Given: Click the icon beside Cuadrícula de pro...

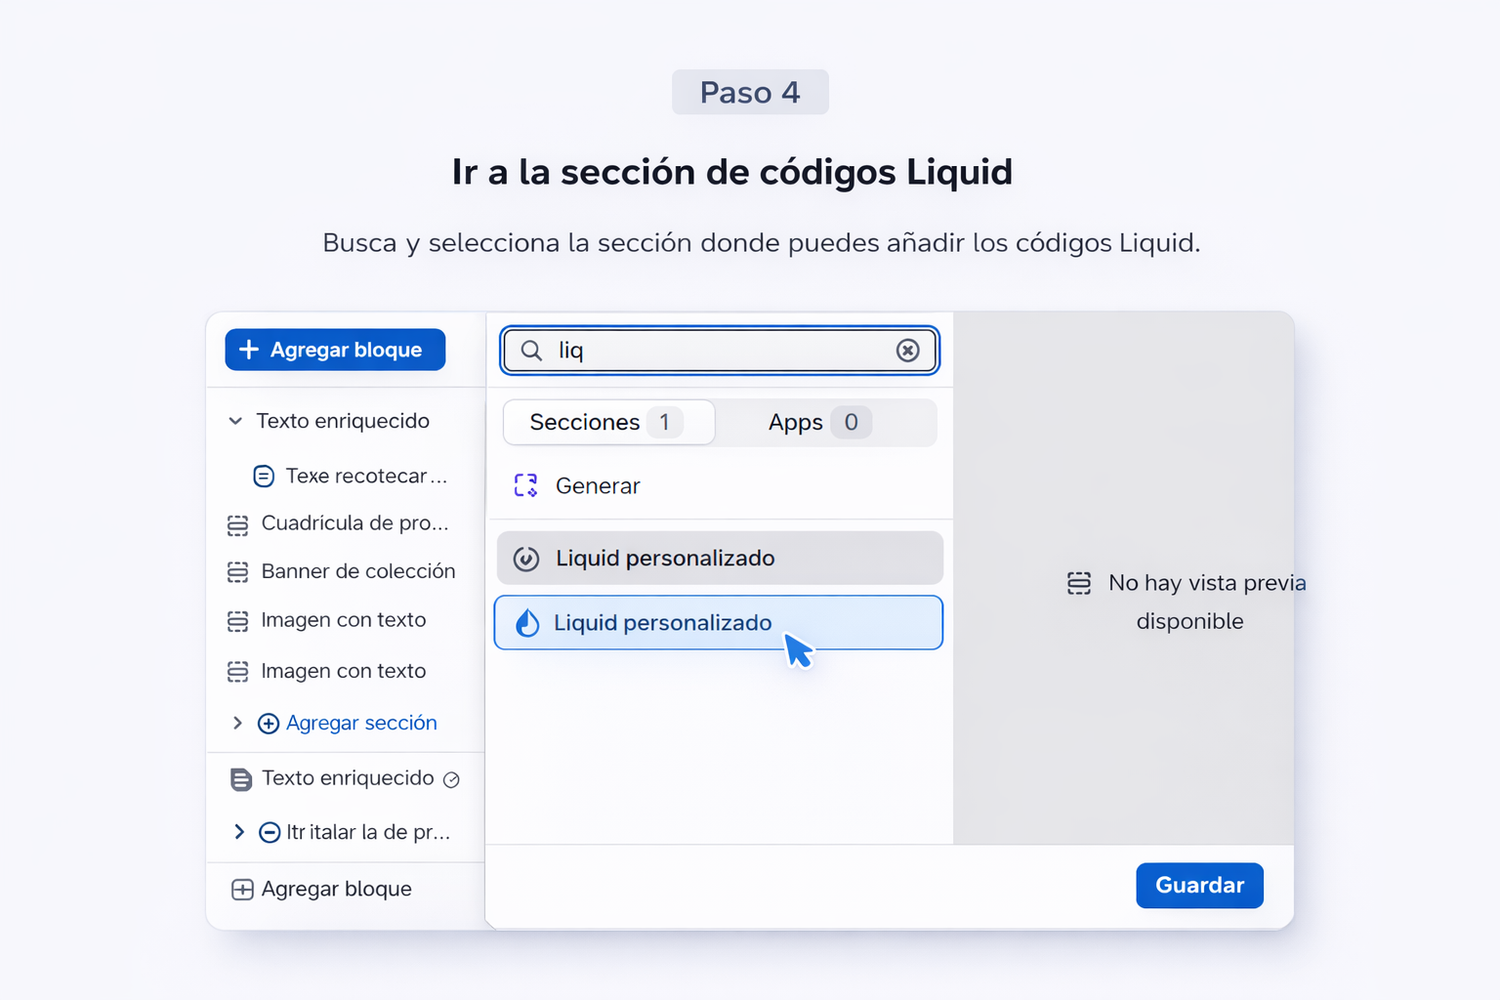Looking at the screenshot, I should tap(238, 524).
